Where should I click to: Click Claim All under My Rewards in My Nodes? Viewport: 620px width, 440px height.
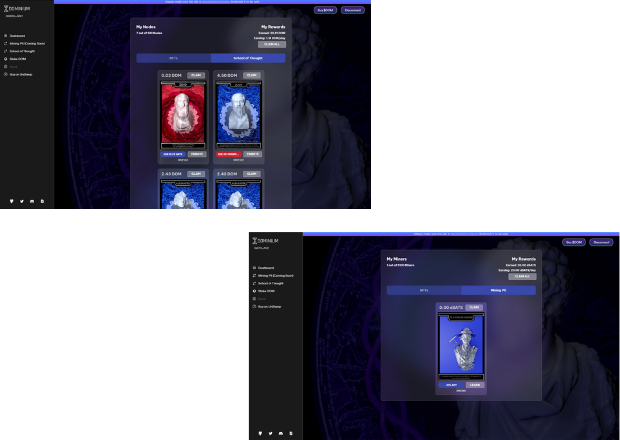[272, 44]
